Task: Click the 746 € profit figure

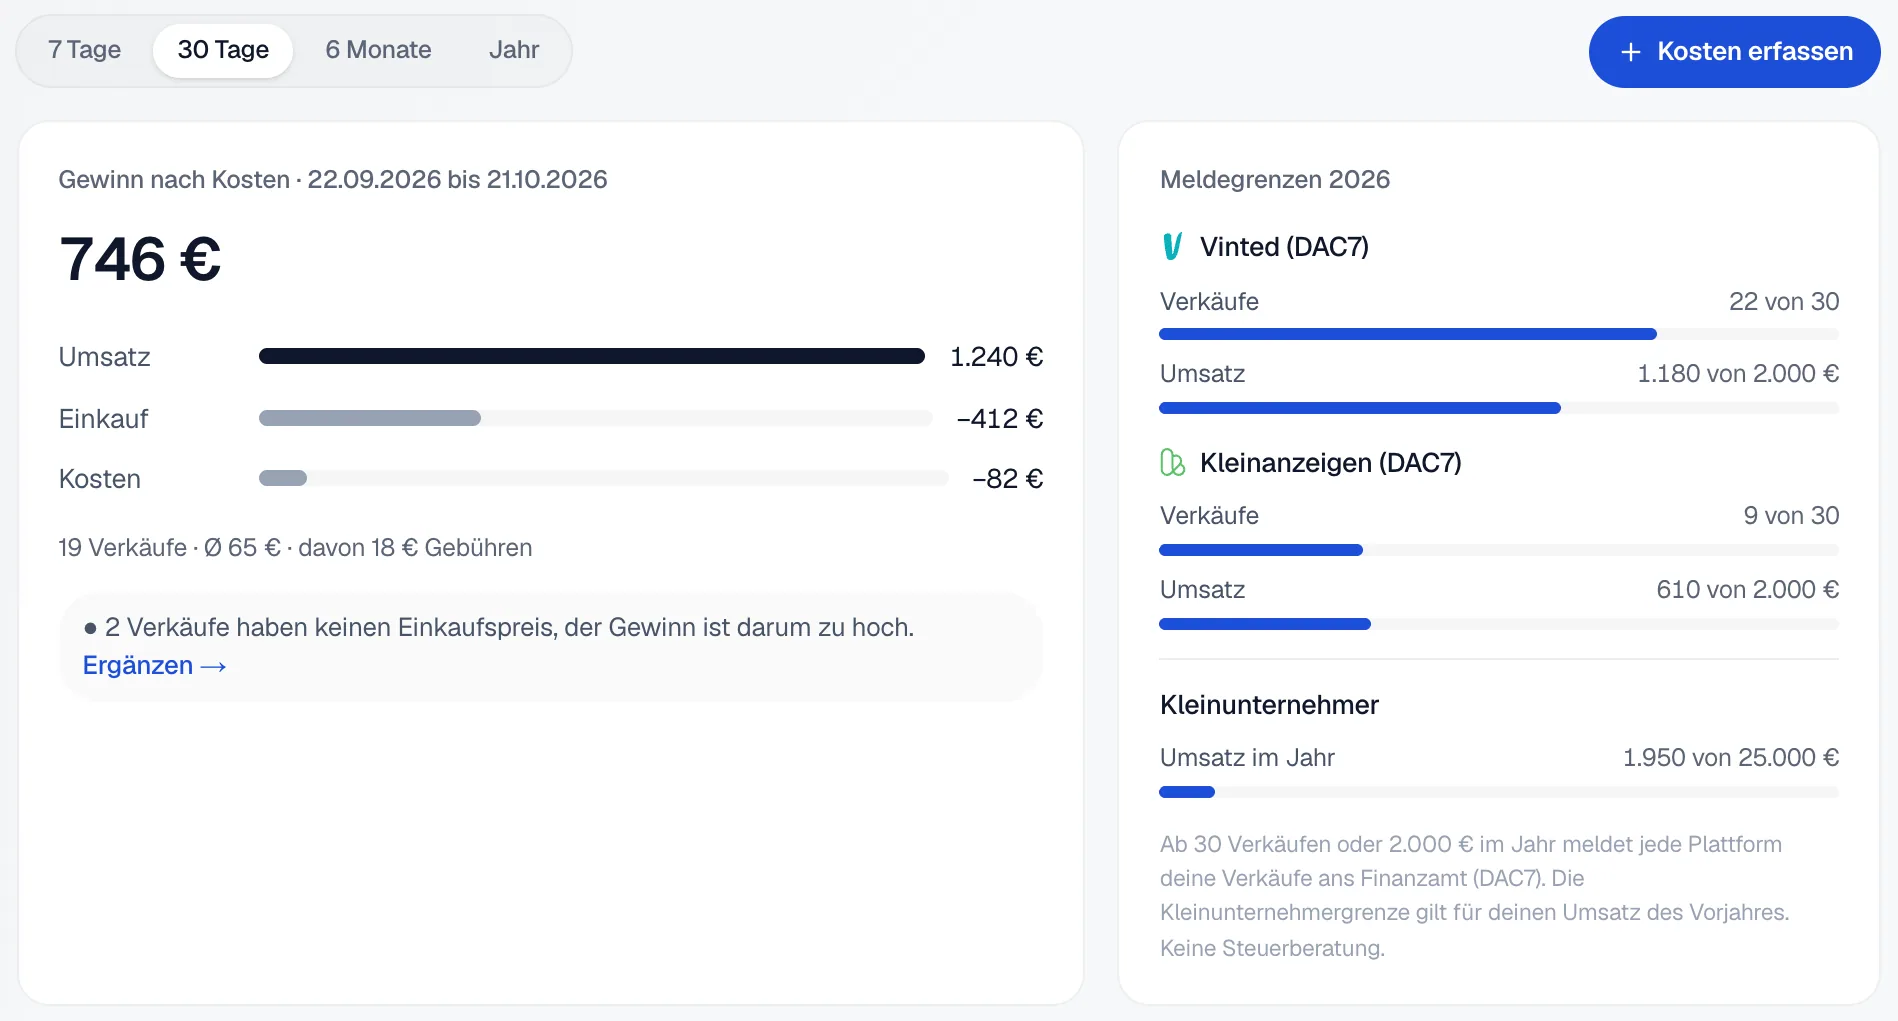Action: pos(140,259)
